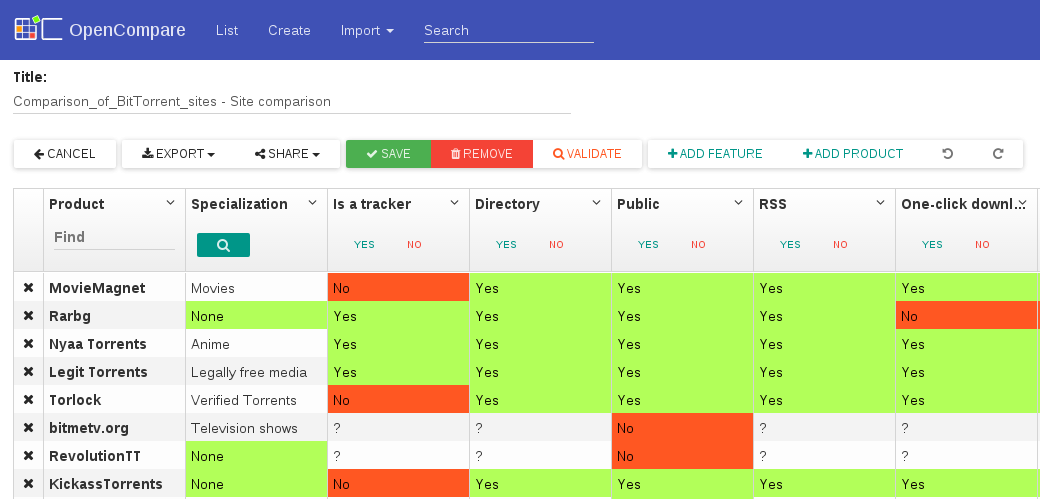Click the OpenCompare logo icon

tap(38, 29)
